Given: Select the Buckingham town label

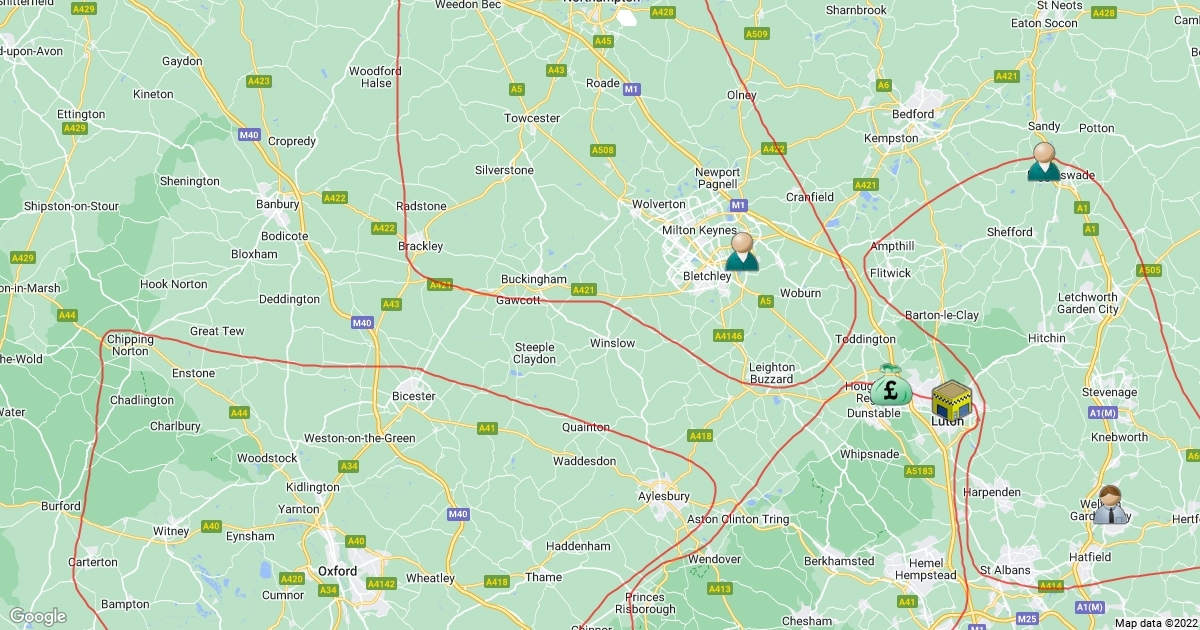Looking at the screenshot, I should point(534,279).
